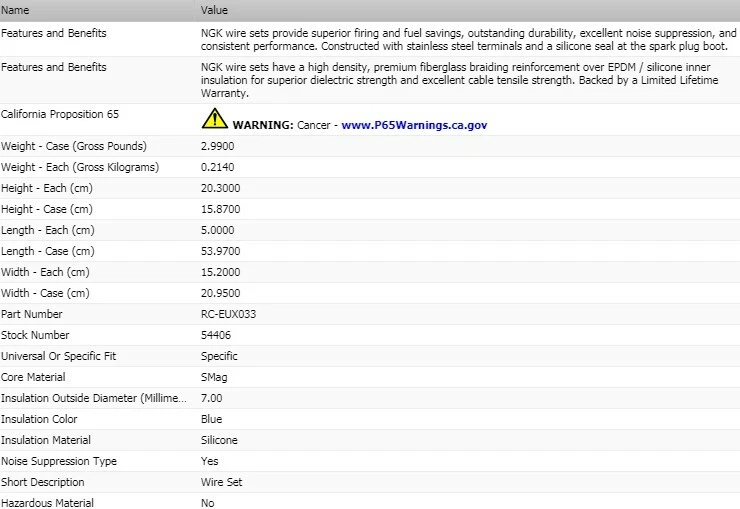Click the Height - Each value 20.3000
This screenshot has width=740, height=509.
coord(220,188)
